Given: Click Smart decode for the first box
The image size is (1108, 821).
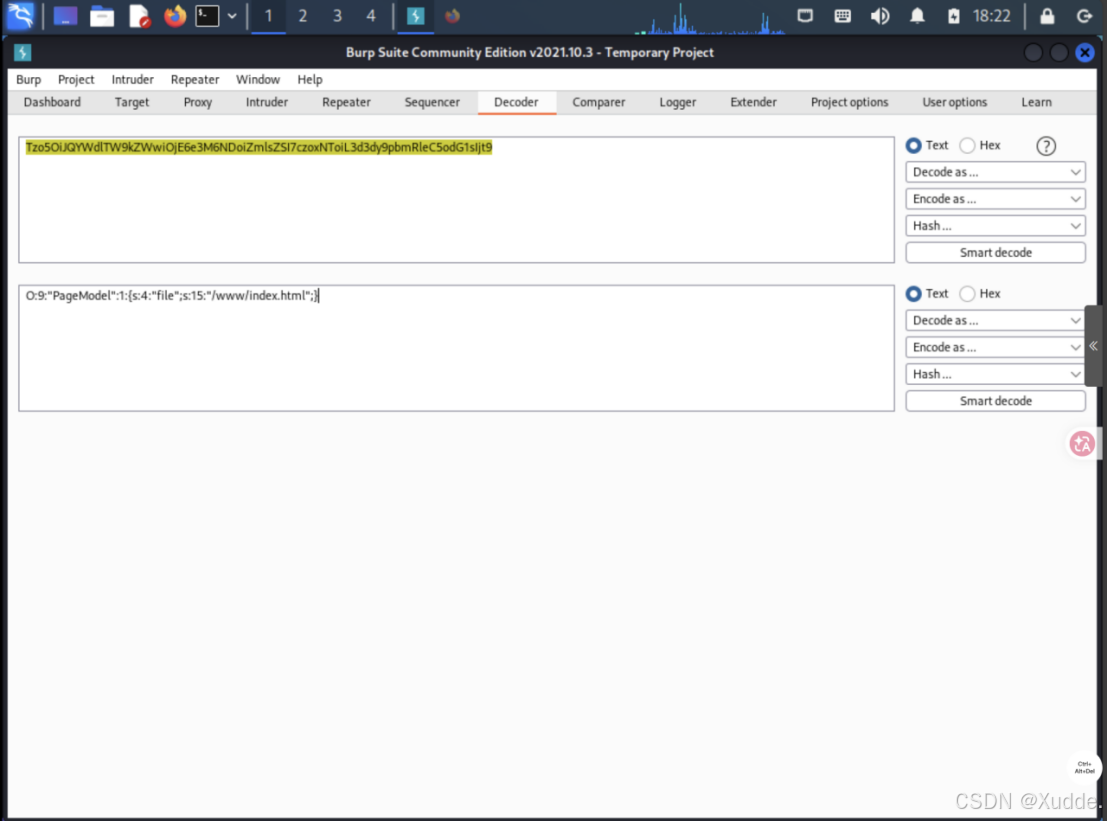Looking at the screenshot, I should point(996,252).
